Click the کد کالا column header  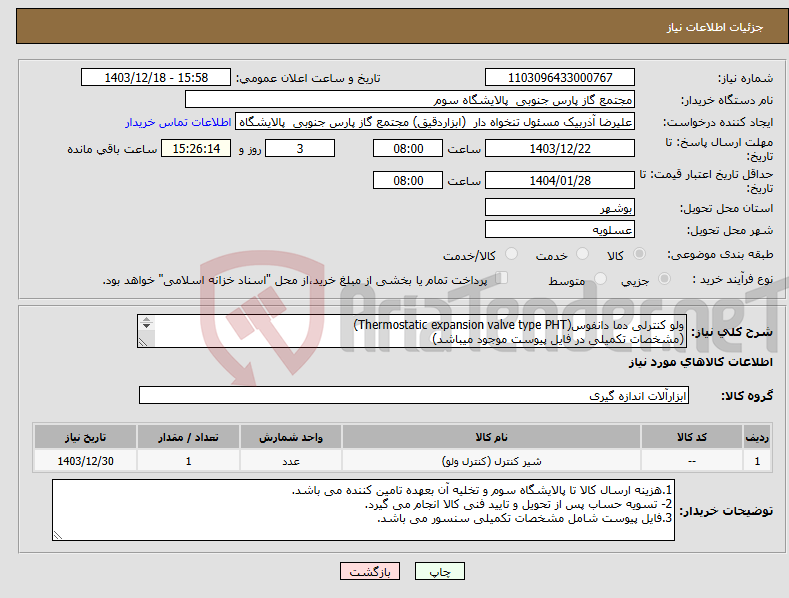coord(692,437)
